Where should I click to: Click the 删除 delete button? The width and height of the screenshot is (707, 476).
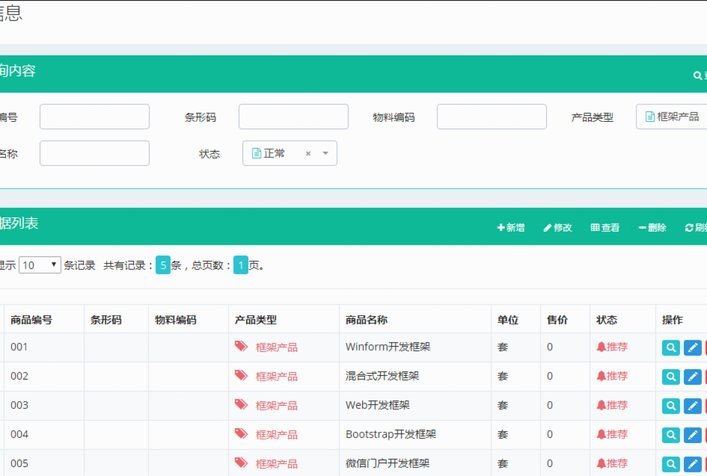click(x=652, y=228)
